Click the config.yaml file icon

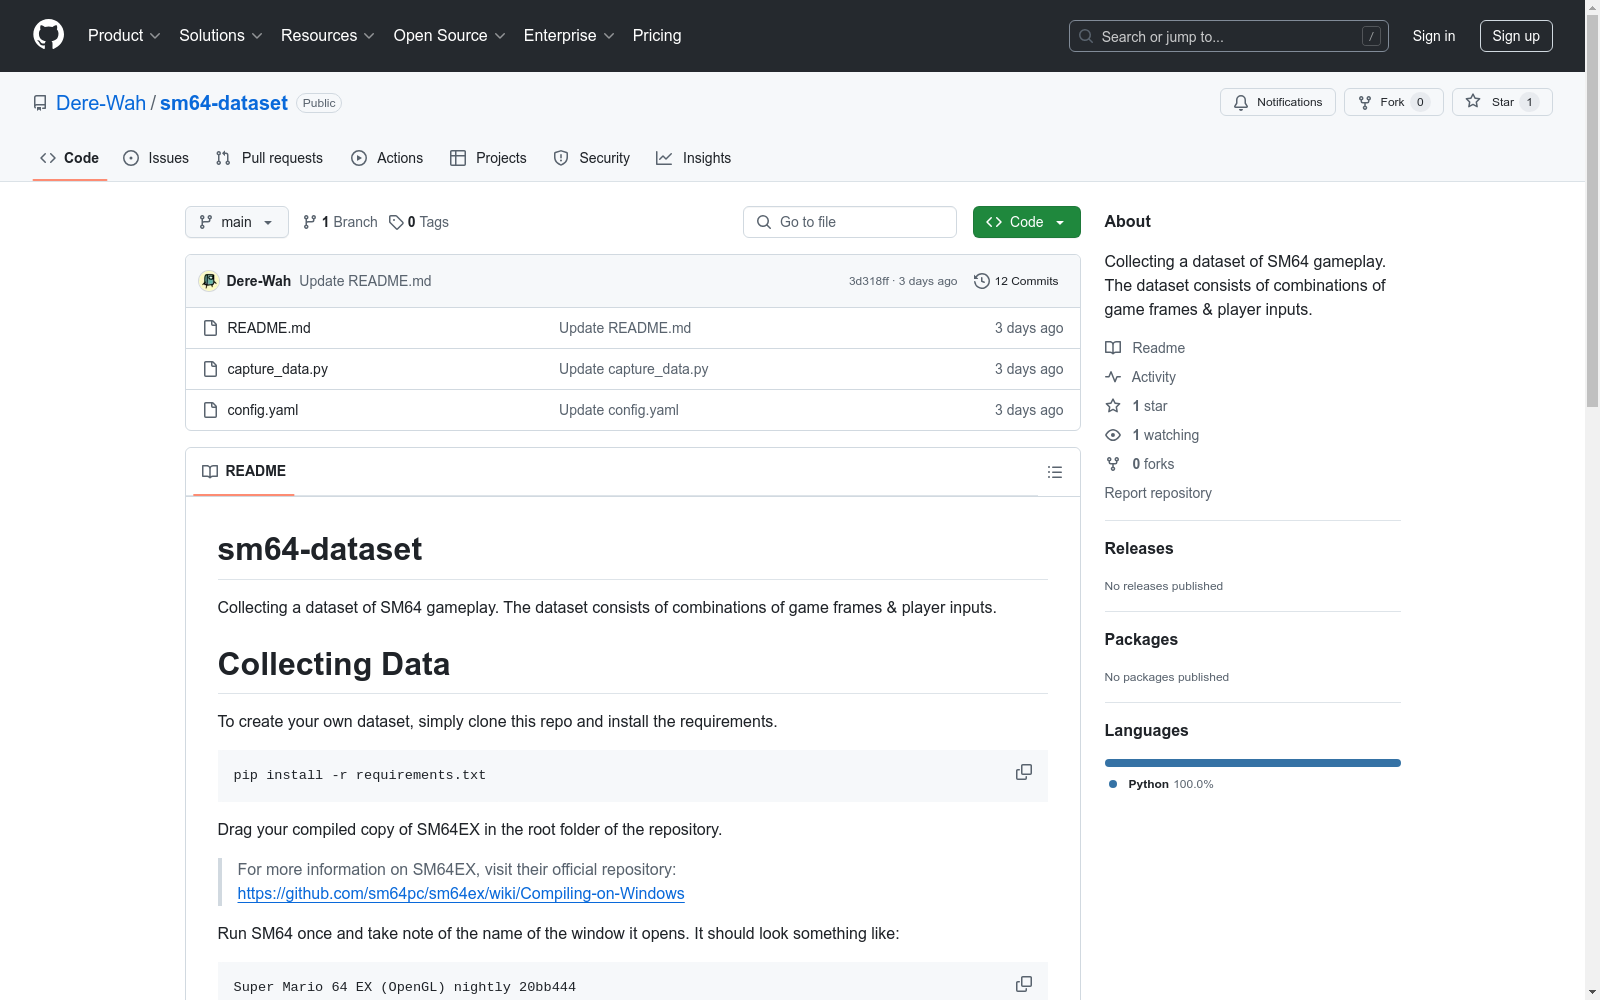pyautogui.click(x=210, y=410)
